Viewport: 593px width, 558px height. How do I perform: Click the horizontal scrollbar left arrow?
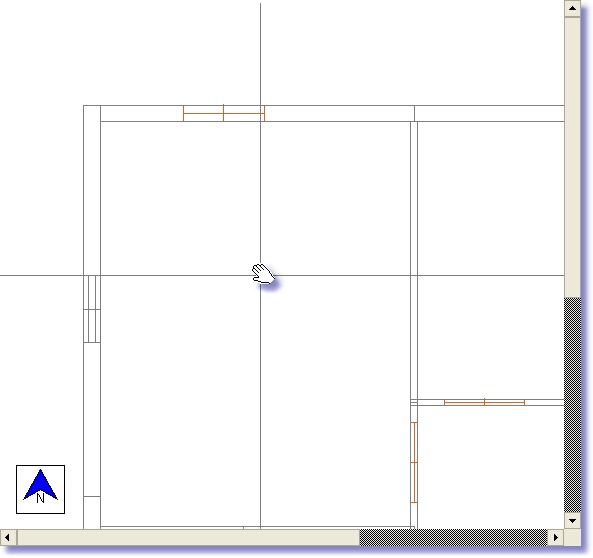(7, 537)
